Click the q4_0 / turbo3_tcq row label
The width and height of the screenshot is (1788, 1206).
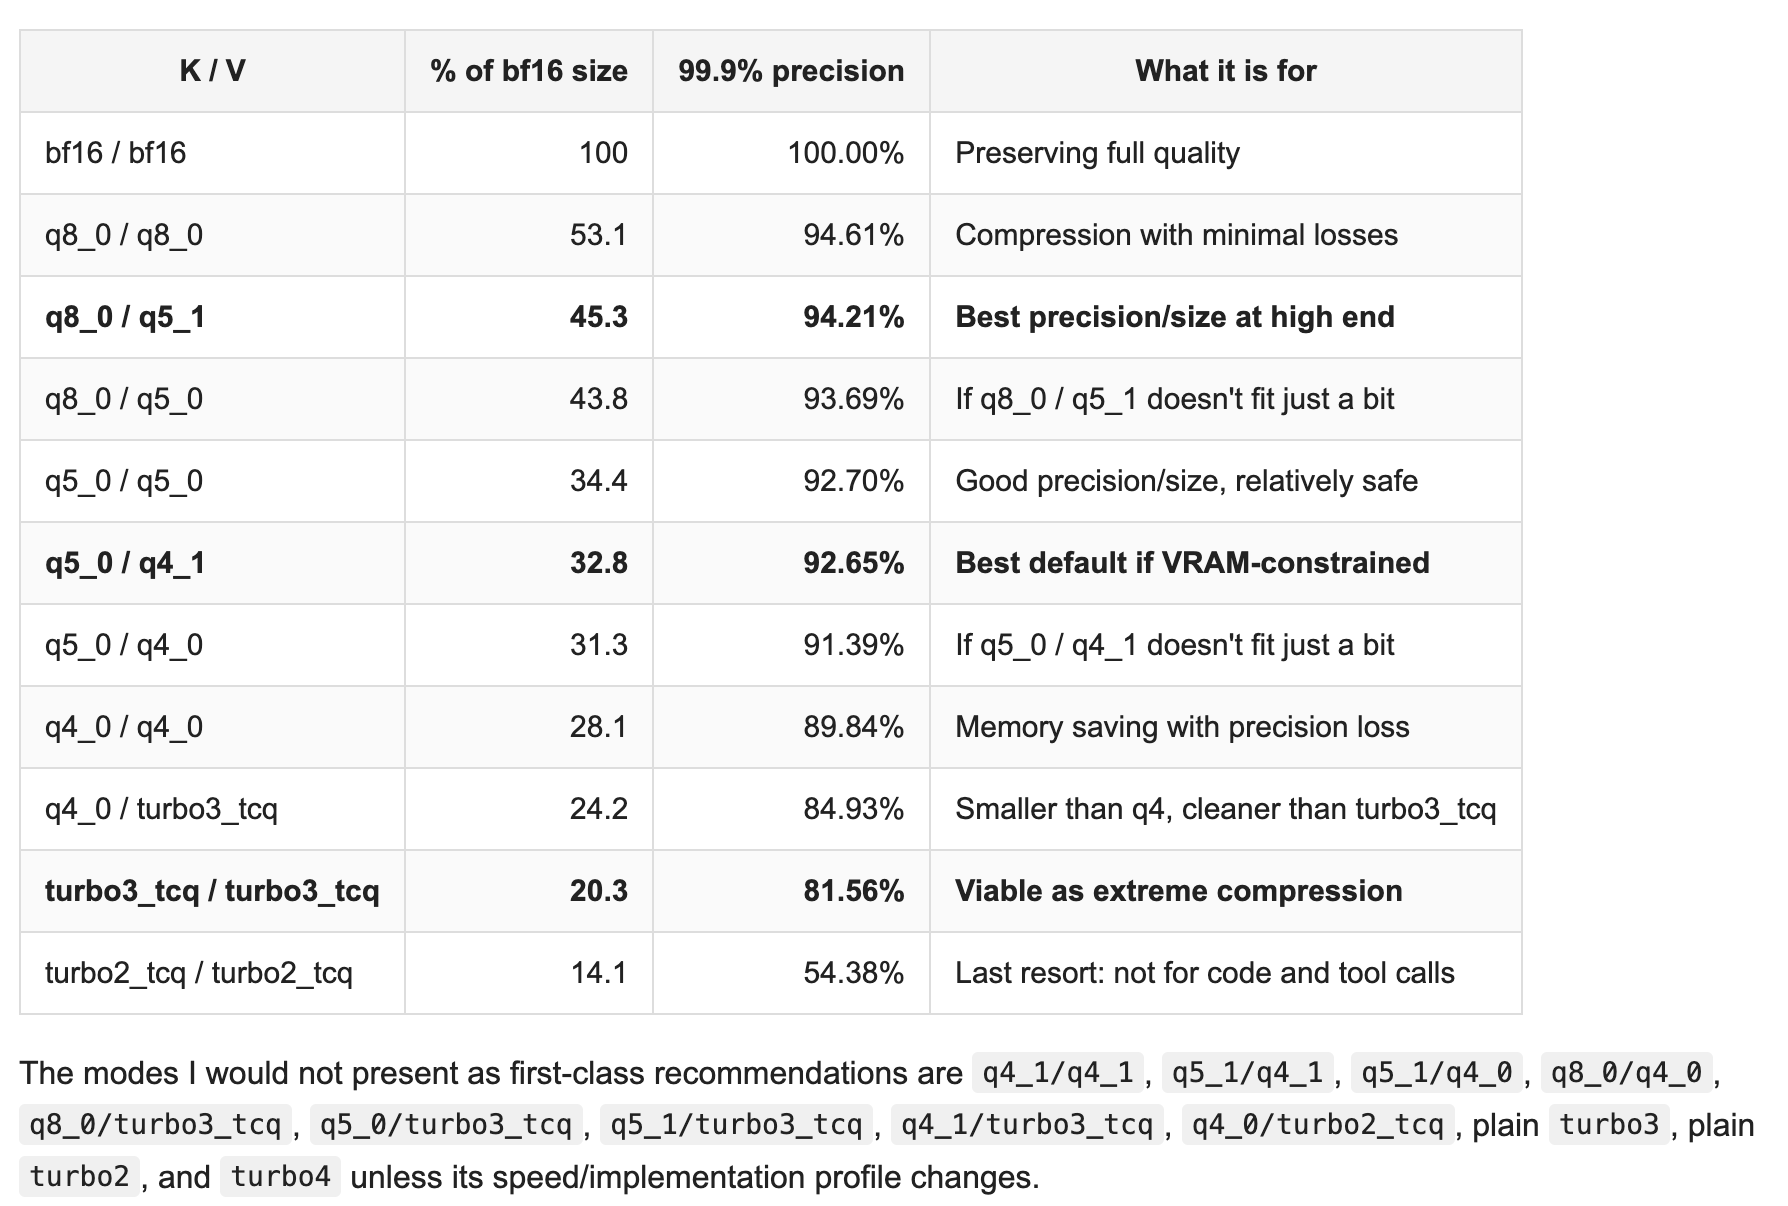pos(161,809)
